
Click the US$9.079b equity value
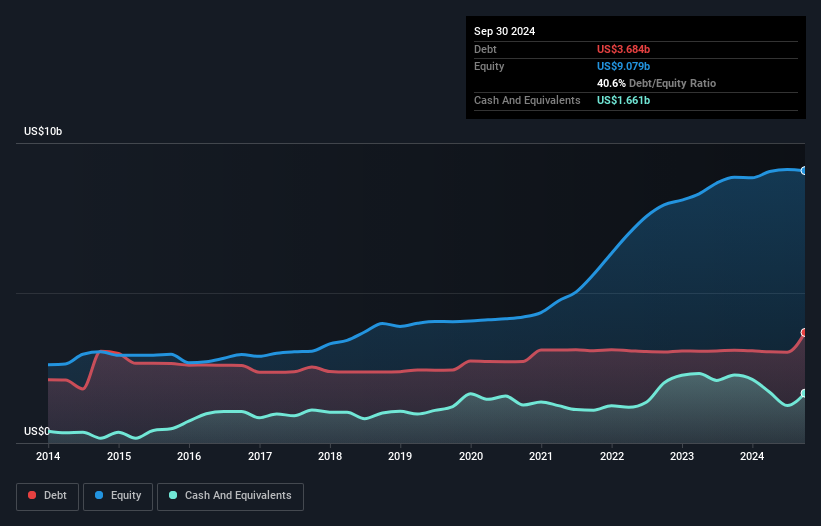point(623,66)
